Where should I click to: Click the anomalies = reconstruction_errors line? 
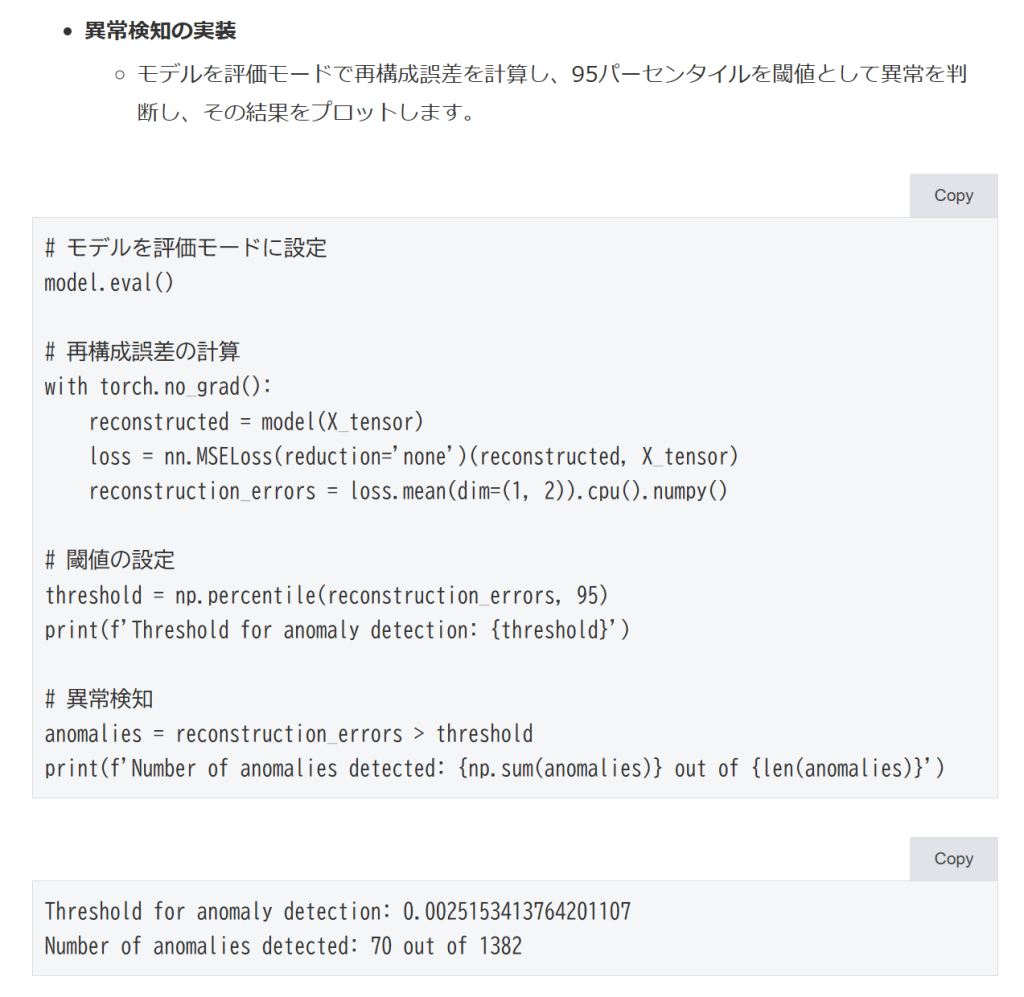pyautogui.click(x=288, y=734)
